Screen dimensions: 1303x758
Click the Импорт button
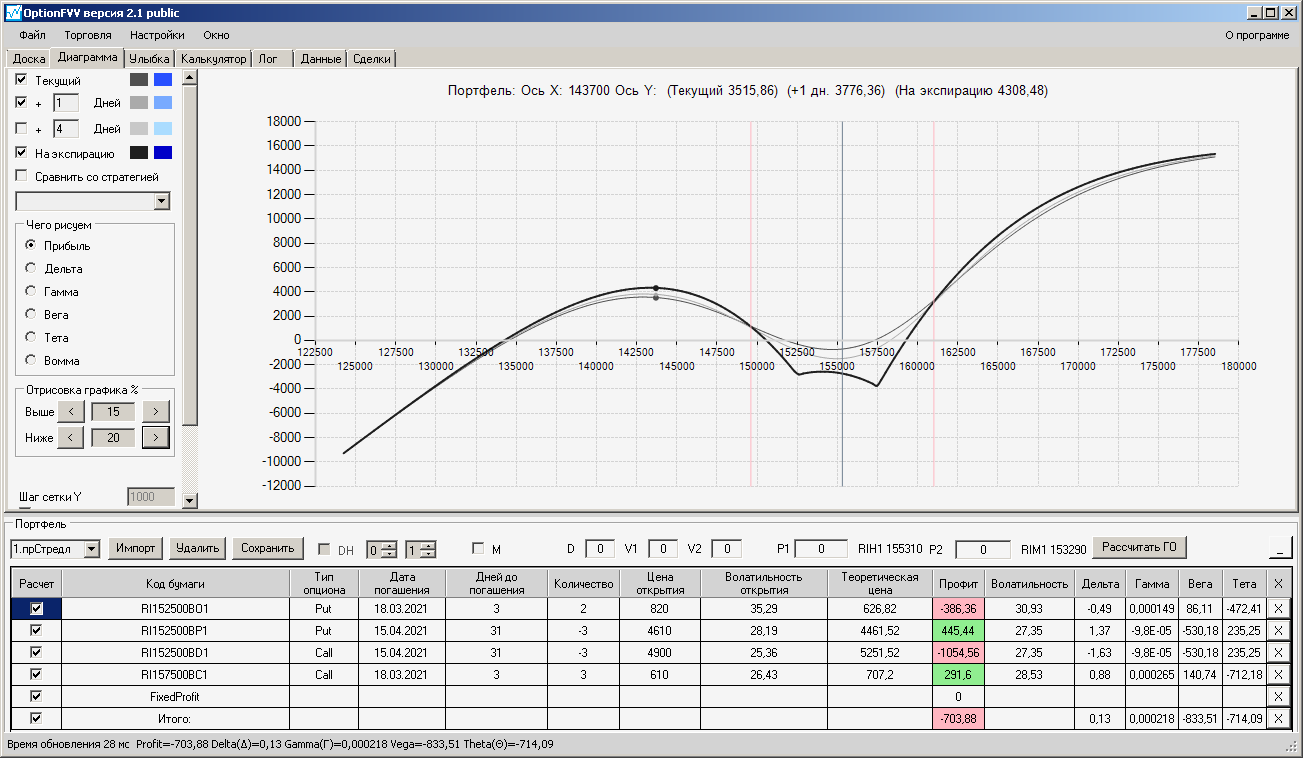(x=135, y=548)
